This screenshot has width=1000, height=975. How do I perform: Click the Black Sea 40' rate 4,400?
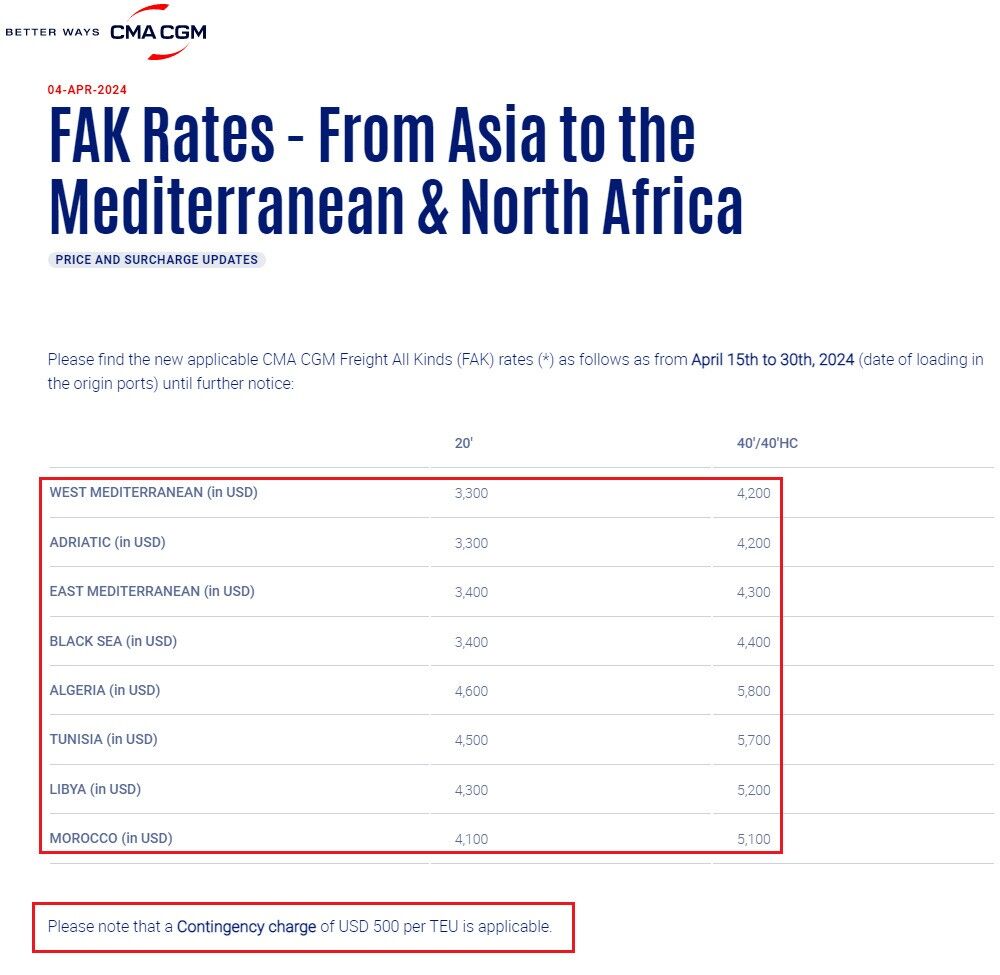[754, 642]
